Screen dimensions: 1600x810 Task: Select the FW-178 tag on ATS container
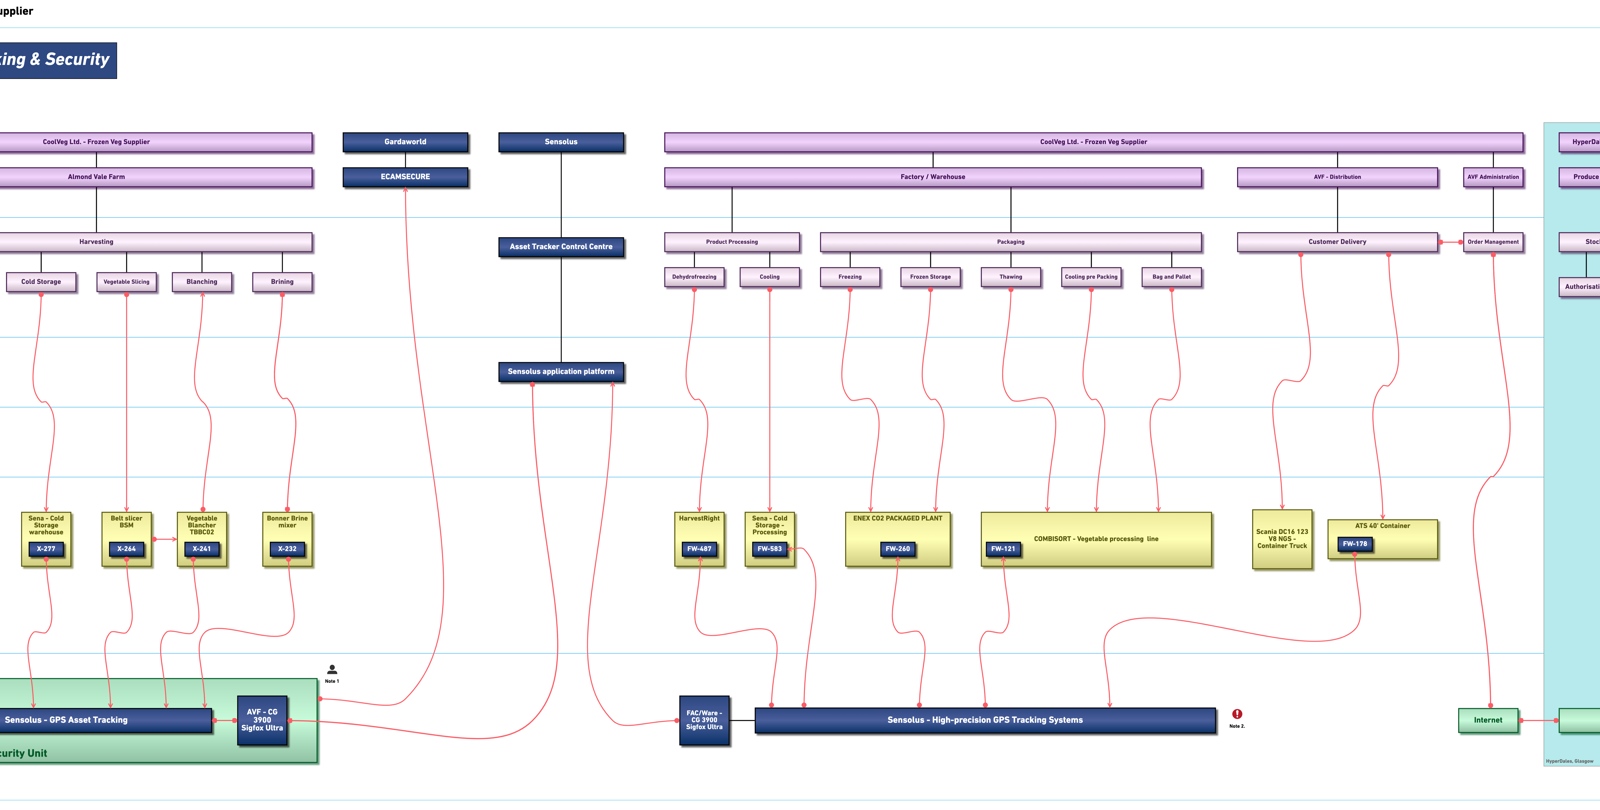pos(1355,544)
